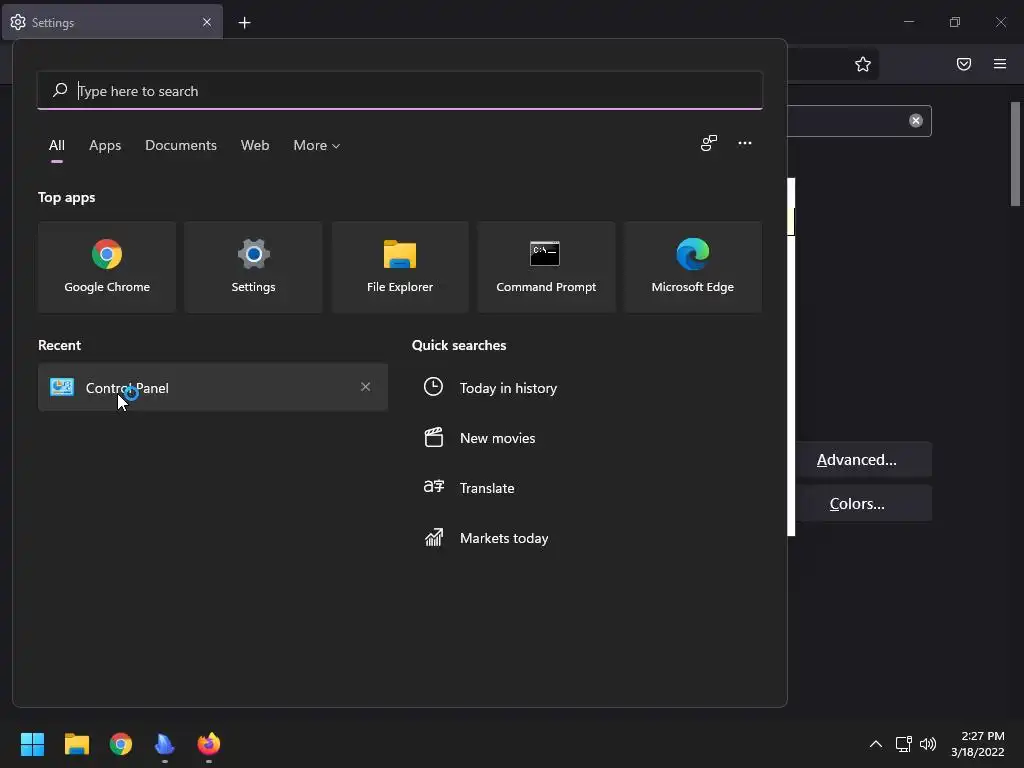Open the blue sailboat app on taskbar
Viewport: 1024px width, 768px height.
click(165, 744)
